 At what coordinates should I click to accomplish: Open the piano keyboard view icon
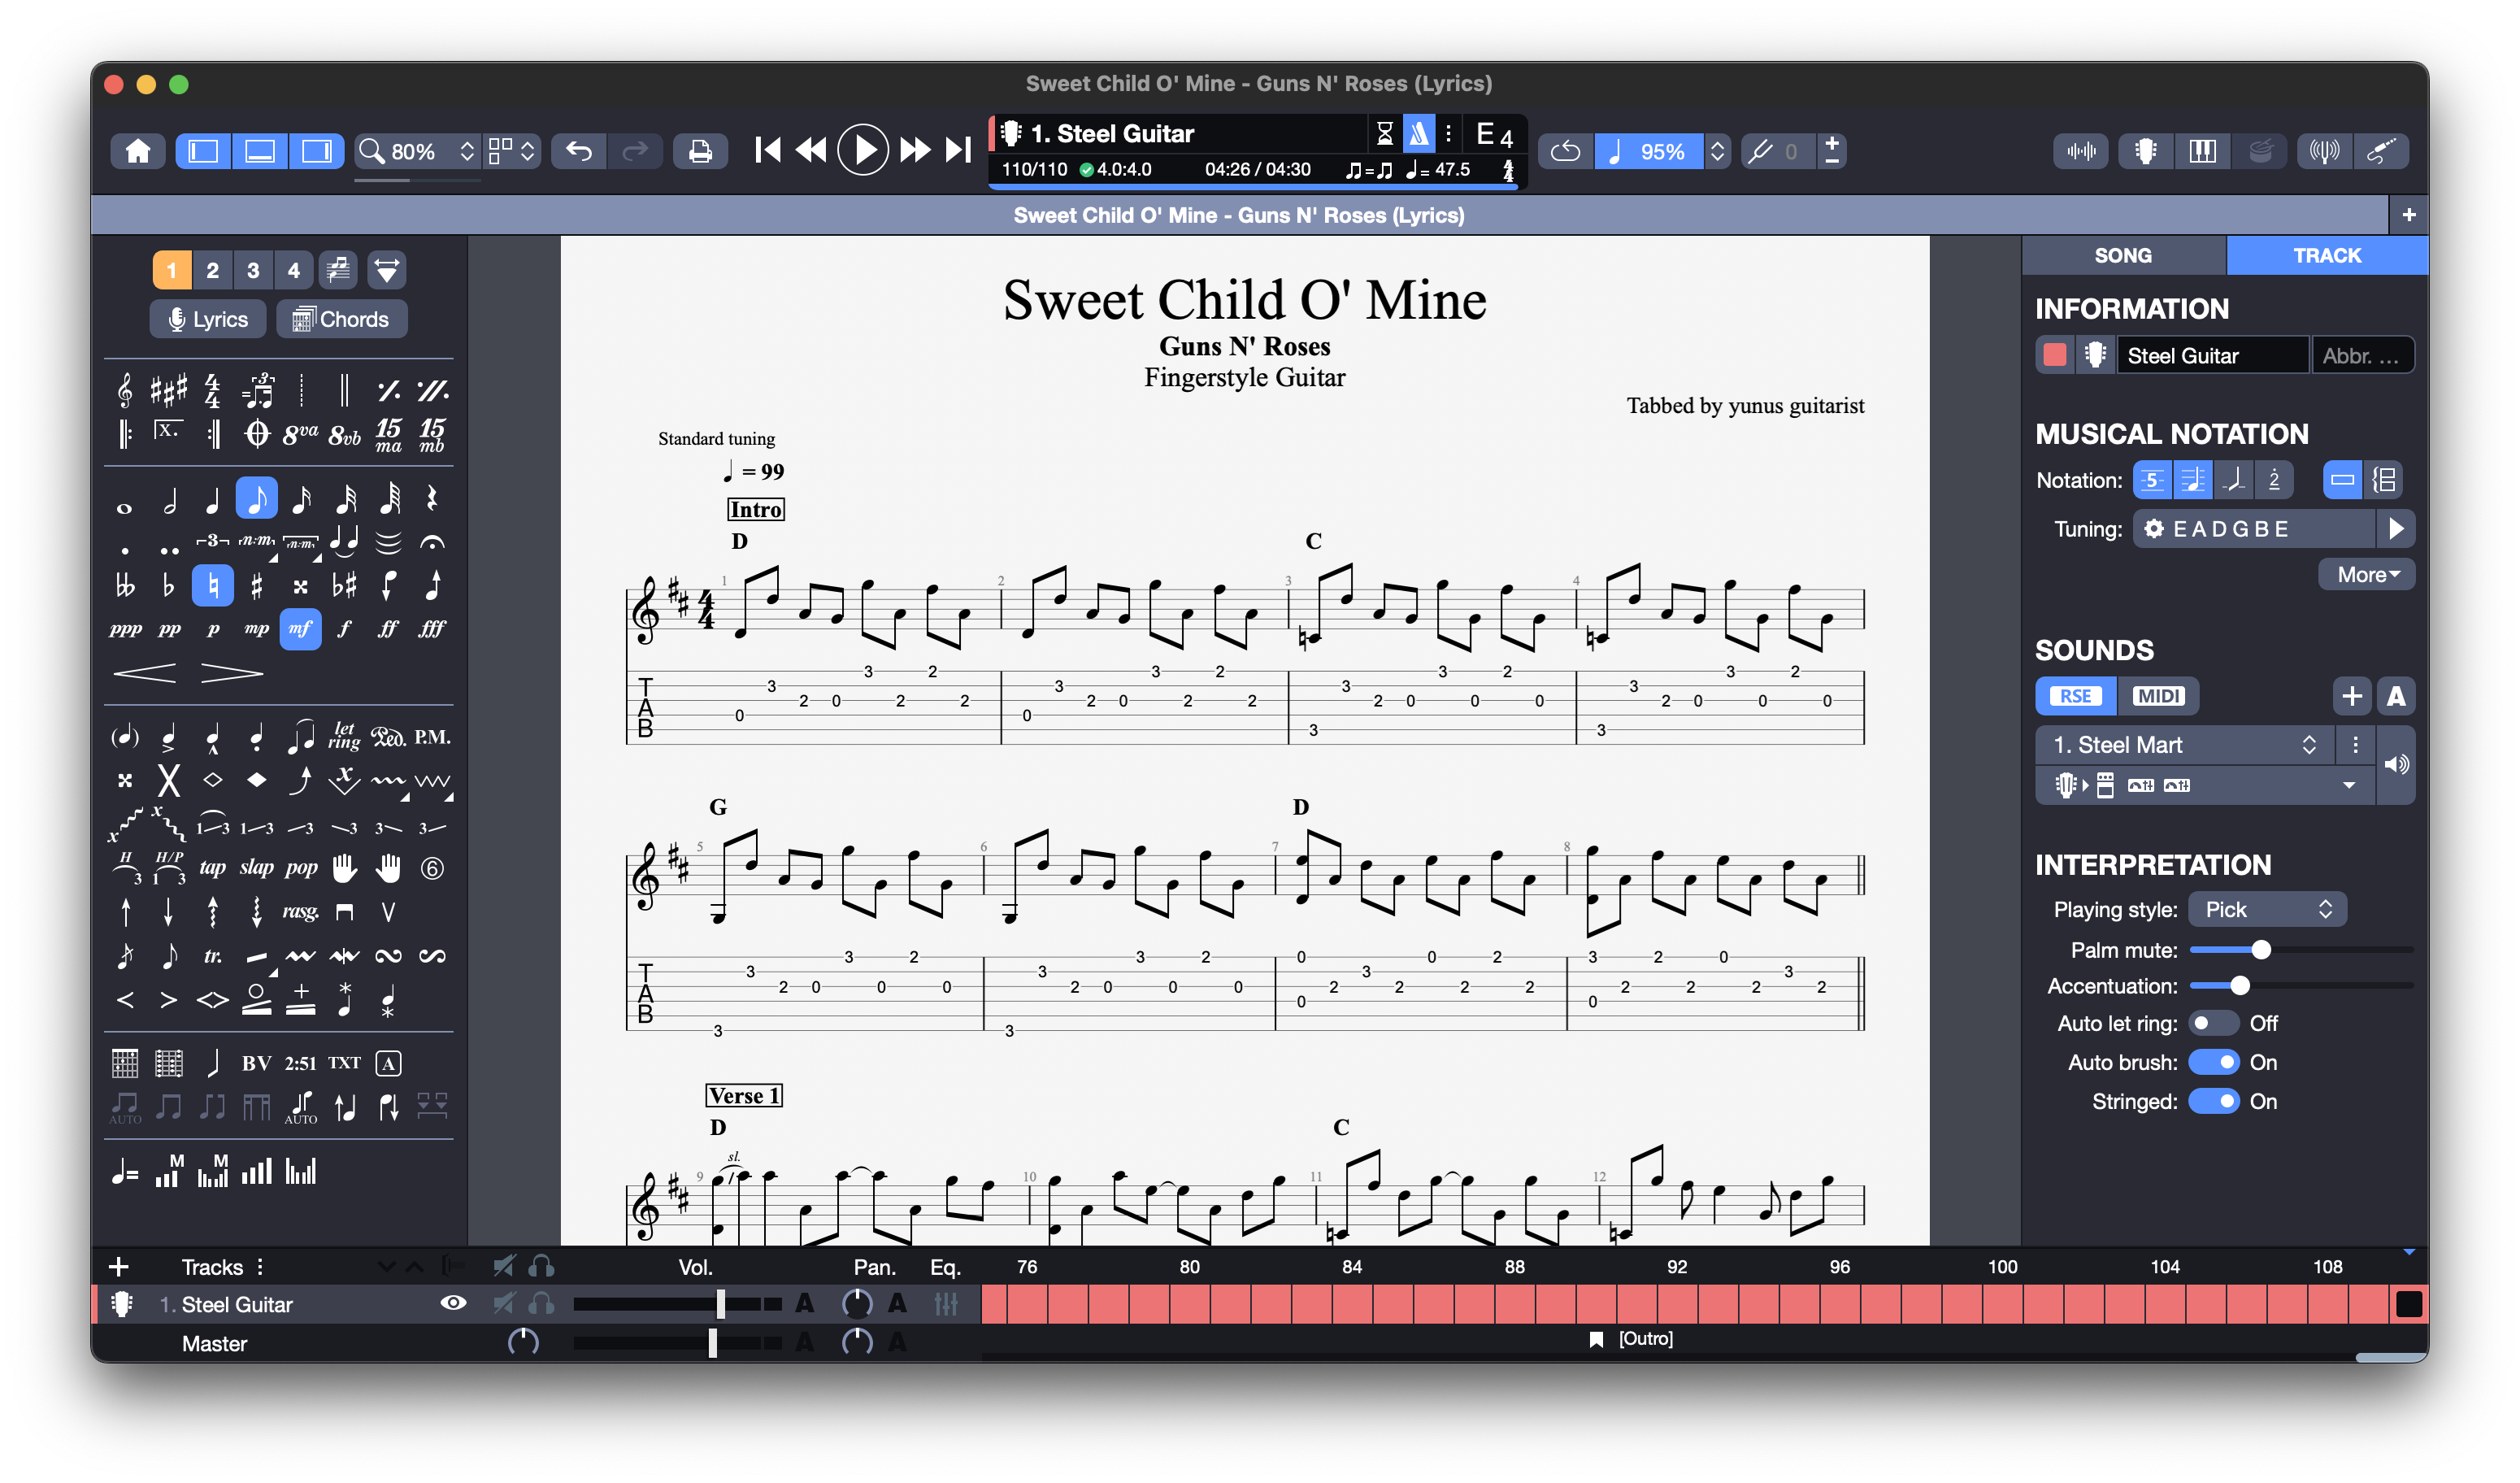tap(2203, 151)
